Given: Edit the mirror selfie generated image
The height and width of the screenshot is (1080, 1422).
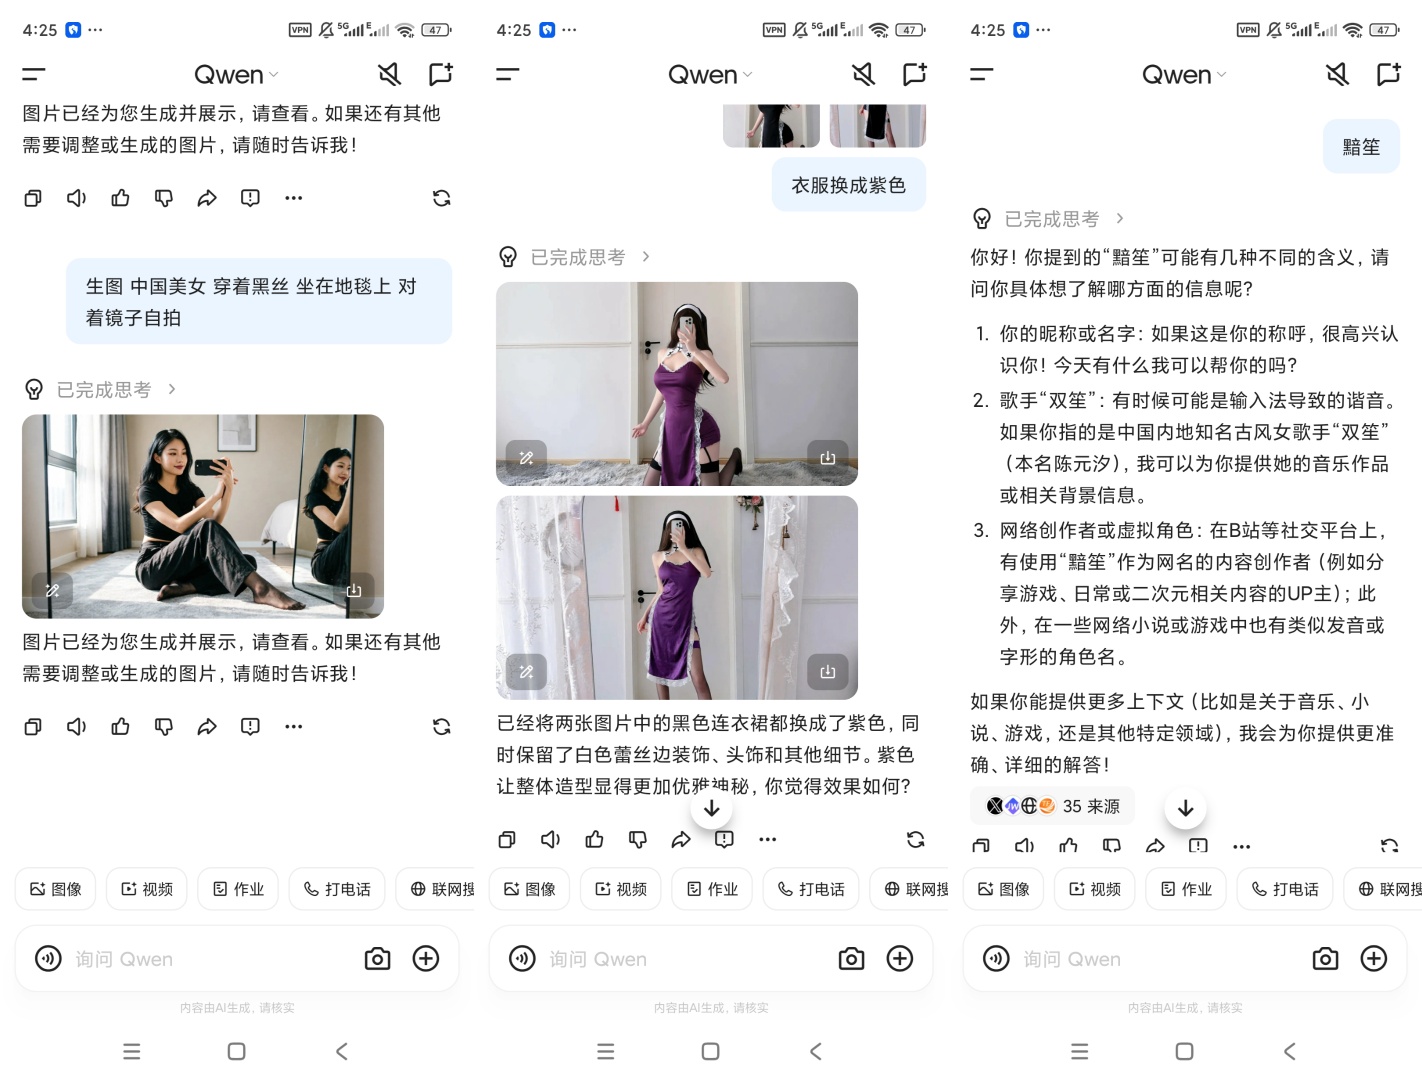Looking at the screenshot, I should [x=52, y=591].
